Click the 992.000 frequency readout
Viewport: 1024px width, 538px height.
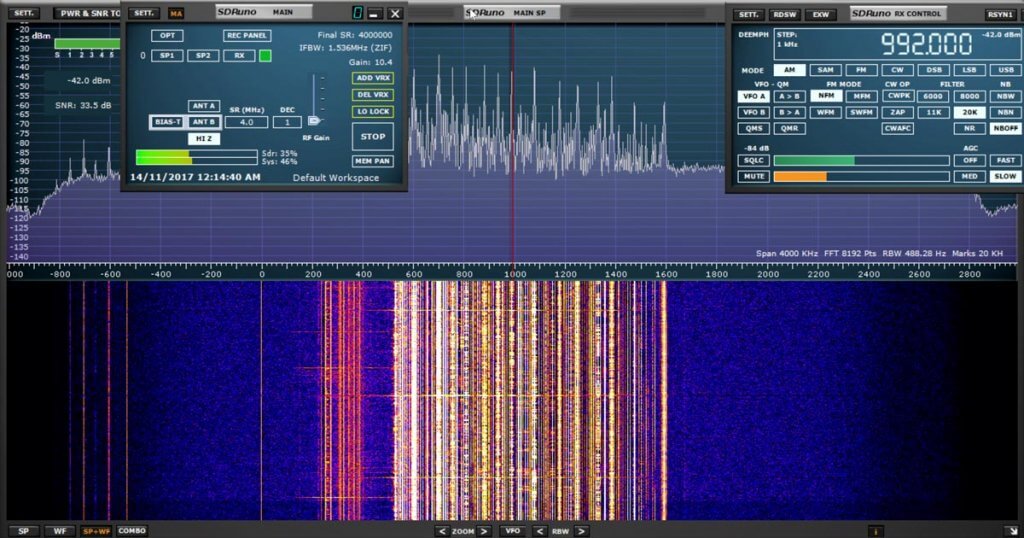pyautogui.click(x=926, y=45)
